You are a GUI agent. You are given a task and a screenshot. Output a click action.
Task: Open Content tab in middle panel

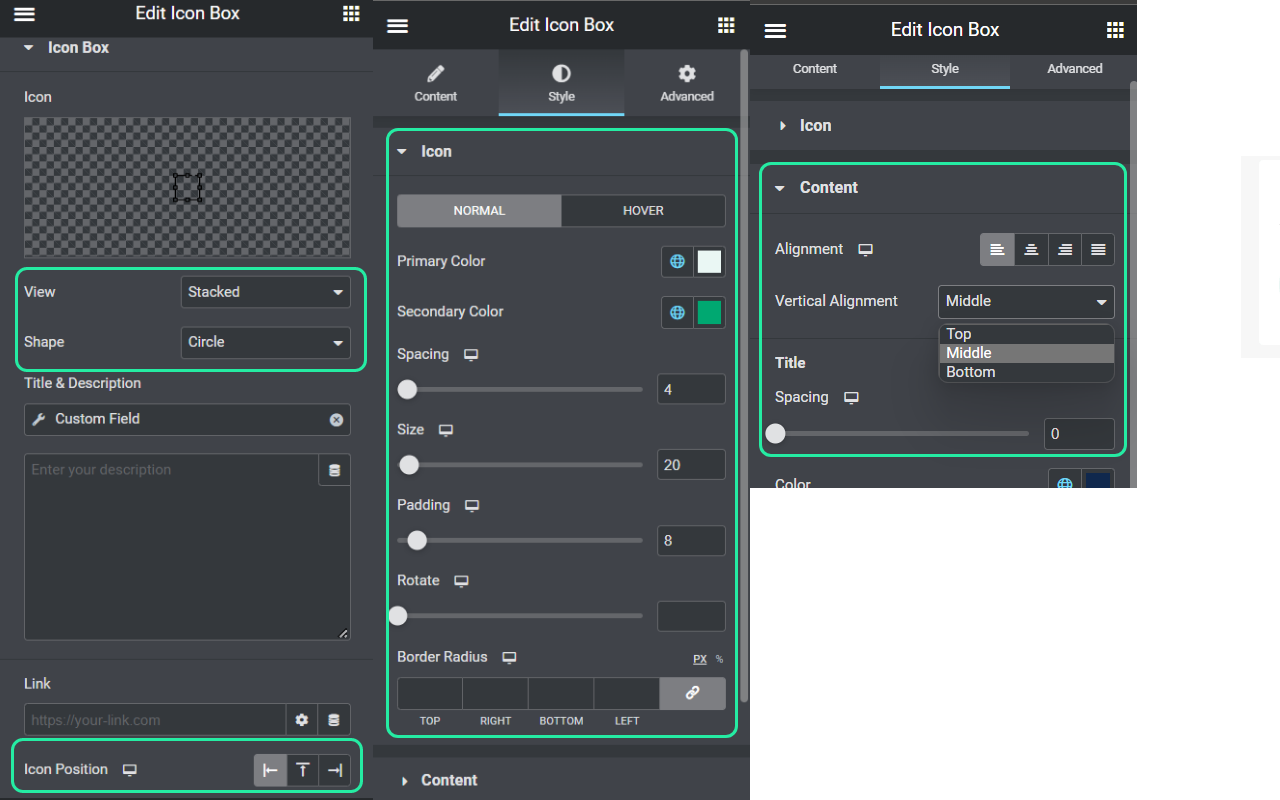(435, 83)
